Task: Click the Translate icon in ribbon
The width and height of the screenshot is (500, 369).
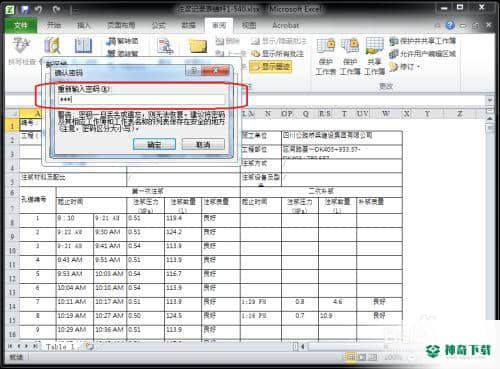Action: tap(165, 46)
